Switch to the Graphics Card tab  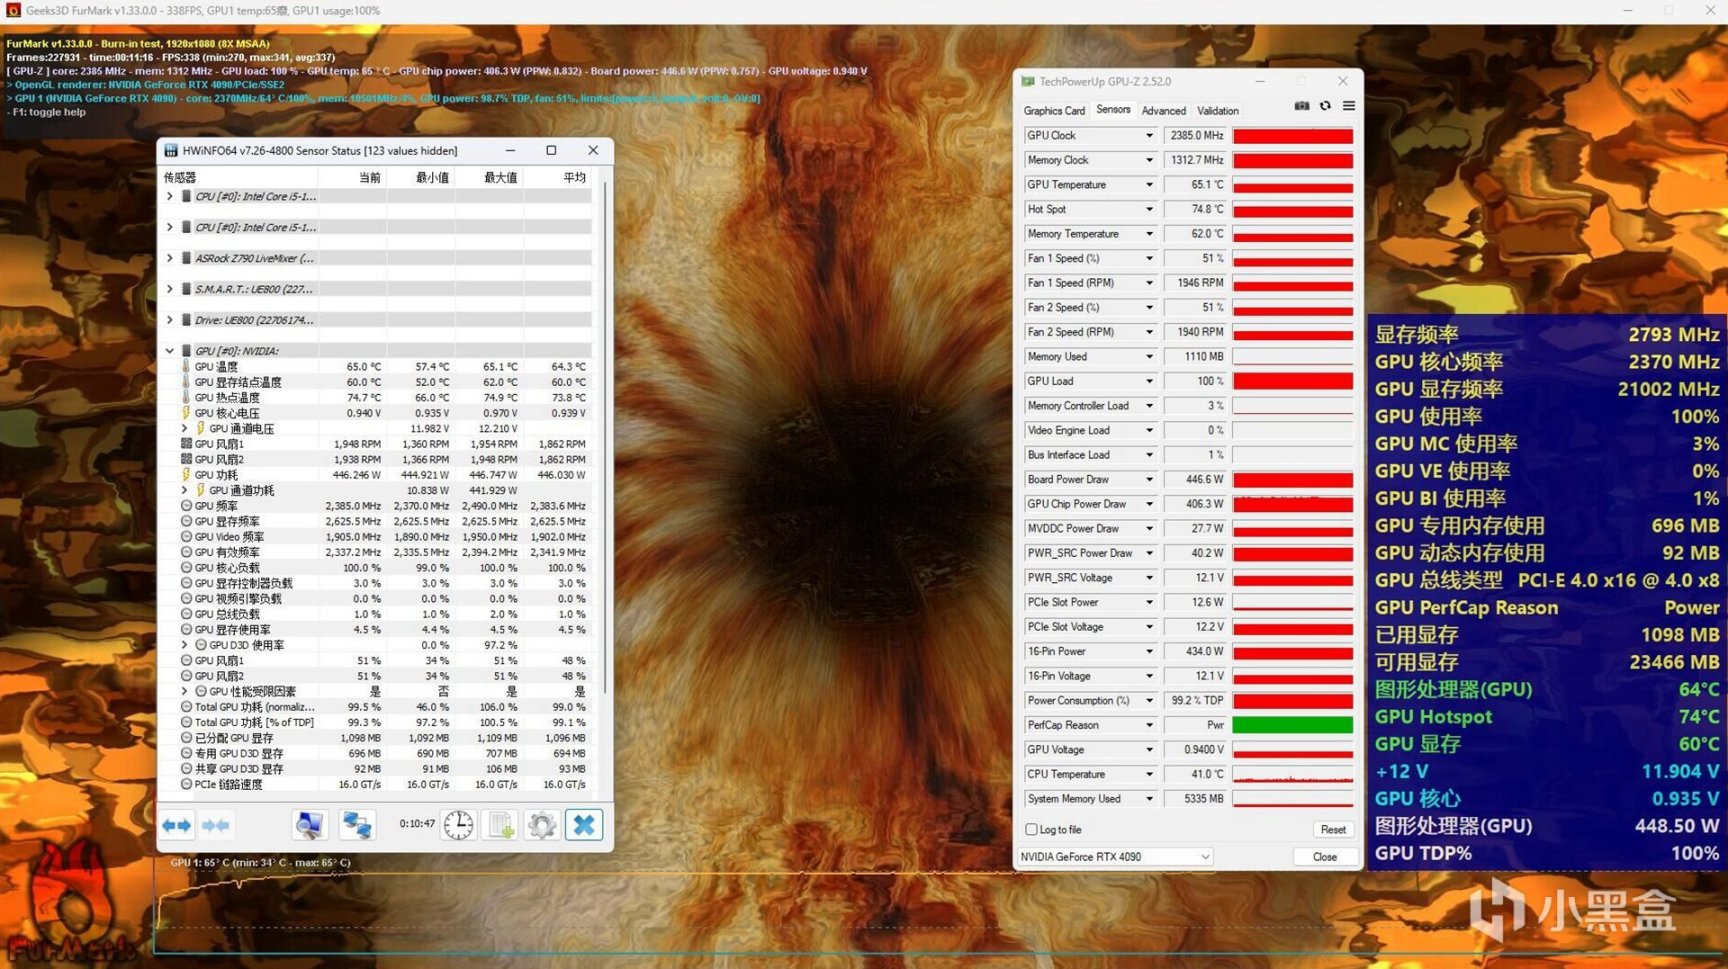pos(1054,111)
